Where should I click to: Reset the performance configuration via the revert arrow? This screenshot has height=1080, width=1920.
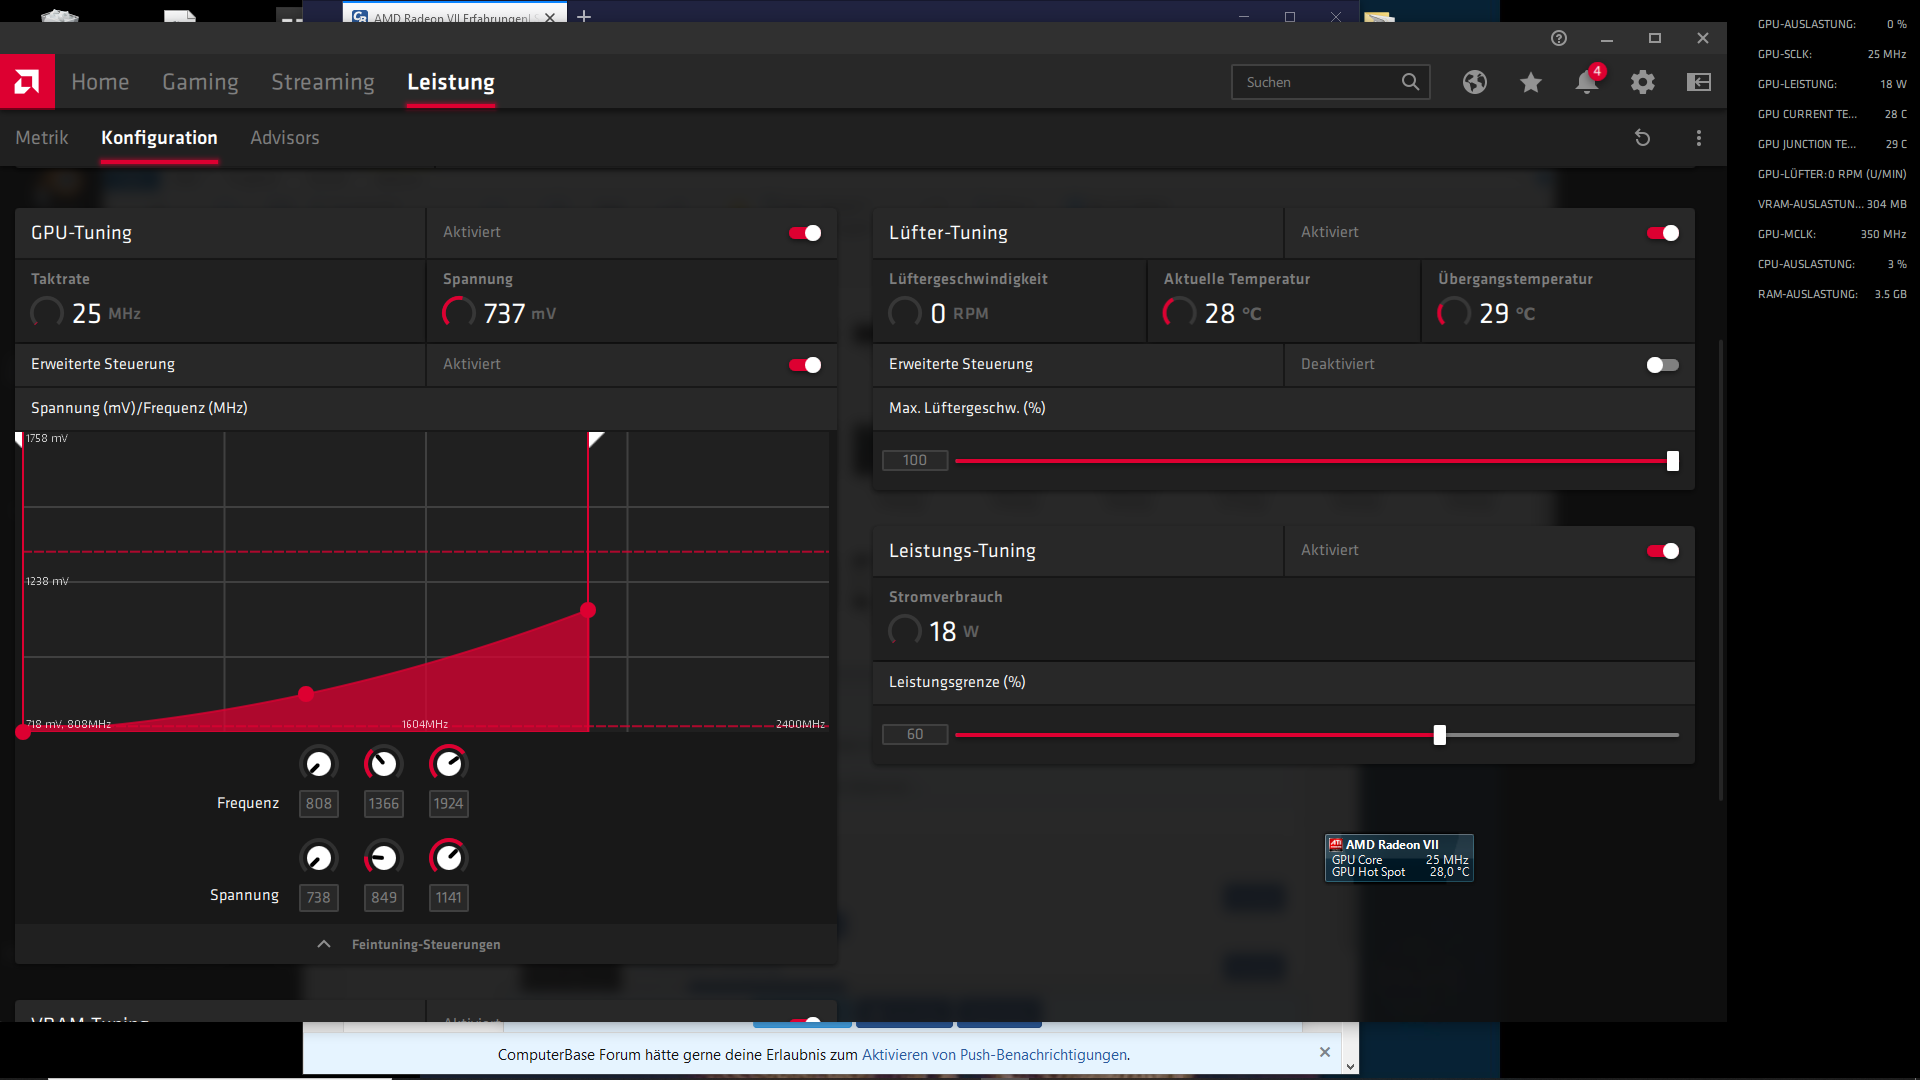click(1643, 137)
